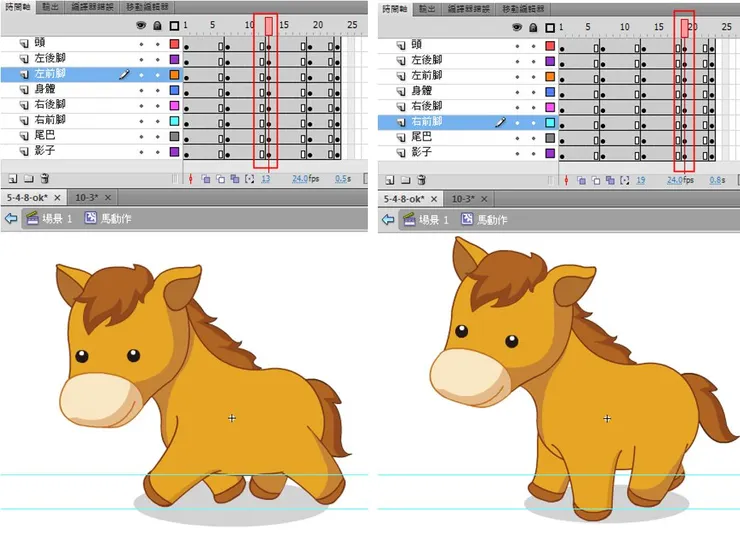The height and width of the screenshot is (534, 740).
Task: Close the 10-3* tab in right window
Action: tap(484, 199)
